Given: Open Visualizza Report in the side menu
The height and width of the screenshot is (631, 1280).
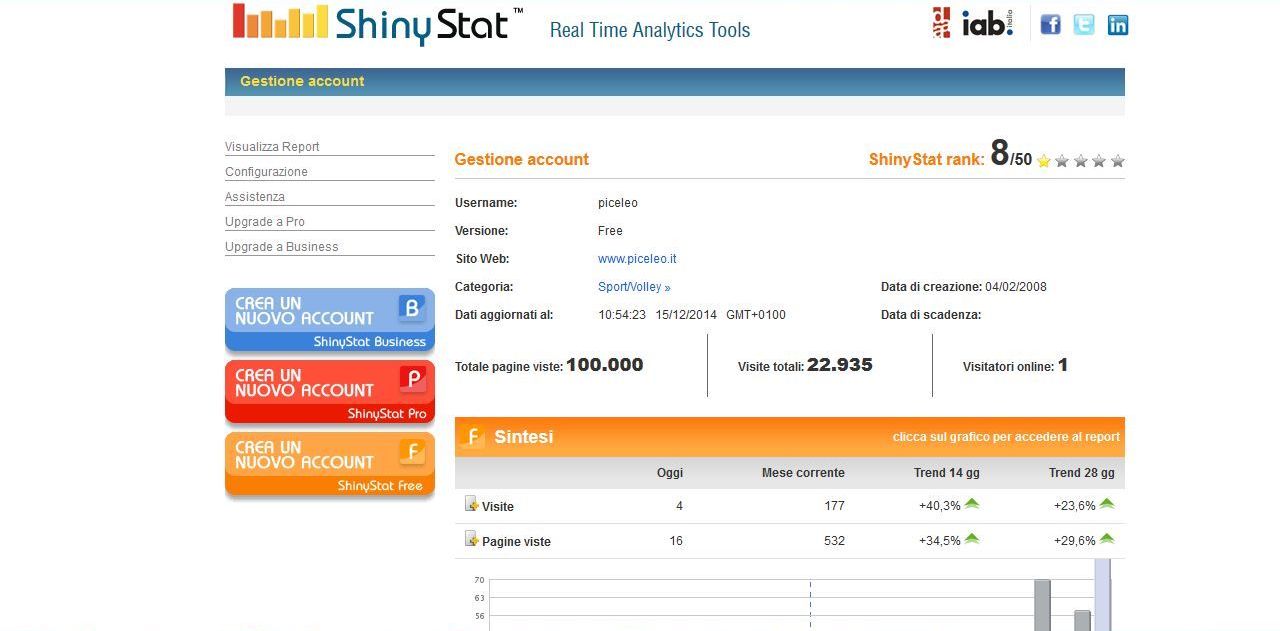Looking at the screenshot, I should 272,146.
